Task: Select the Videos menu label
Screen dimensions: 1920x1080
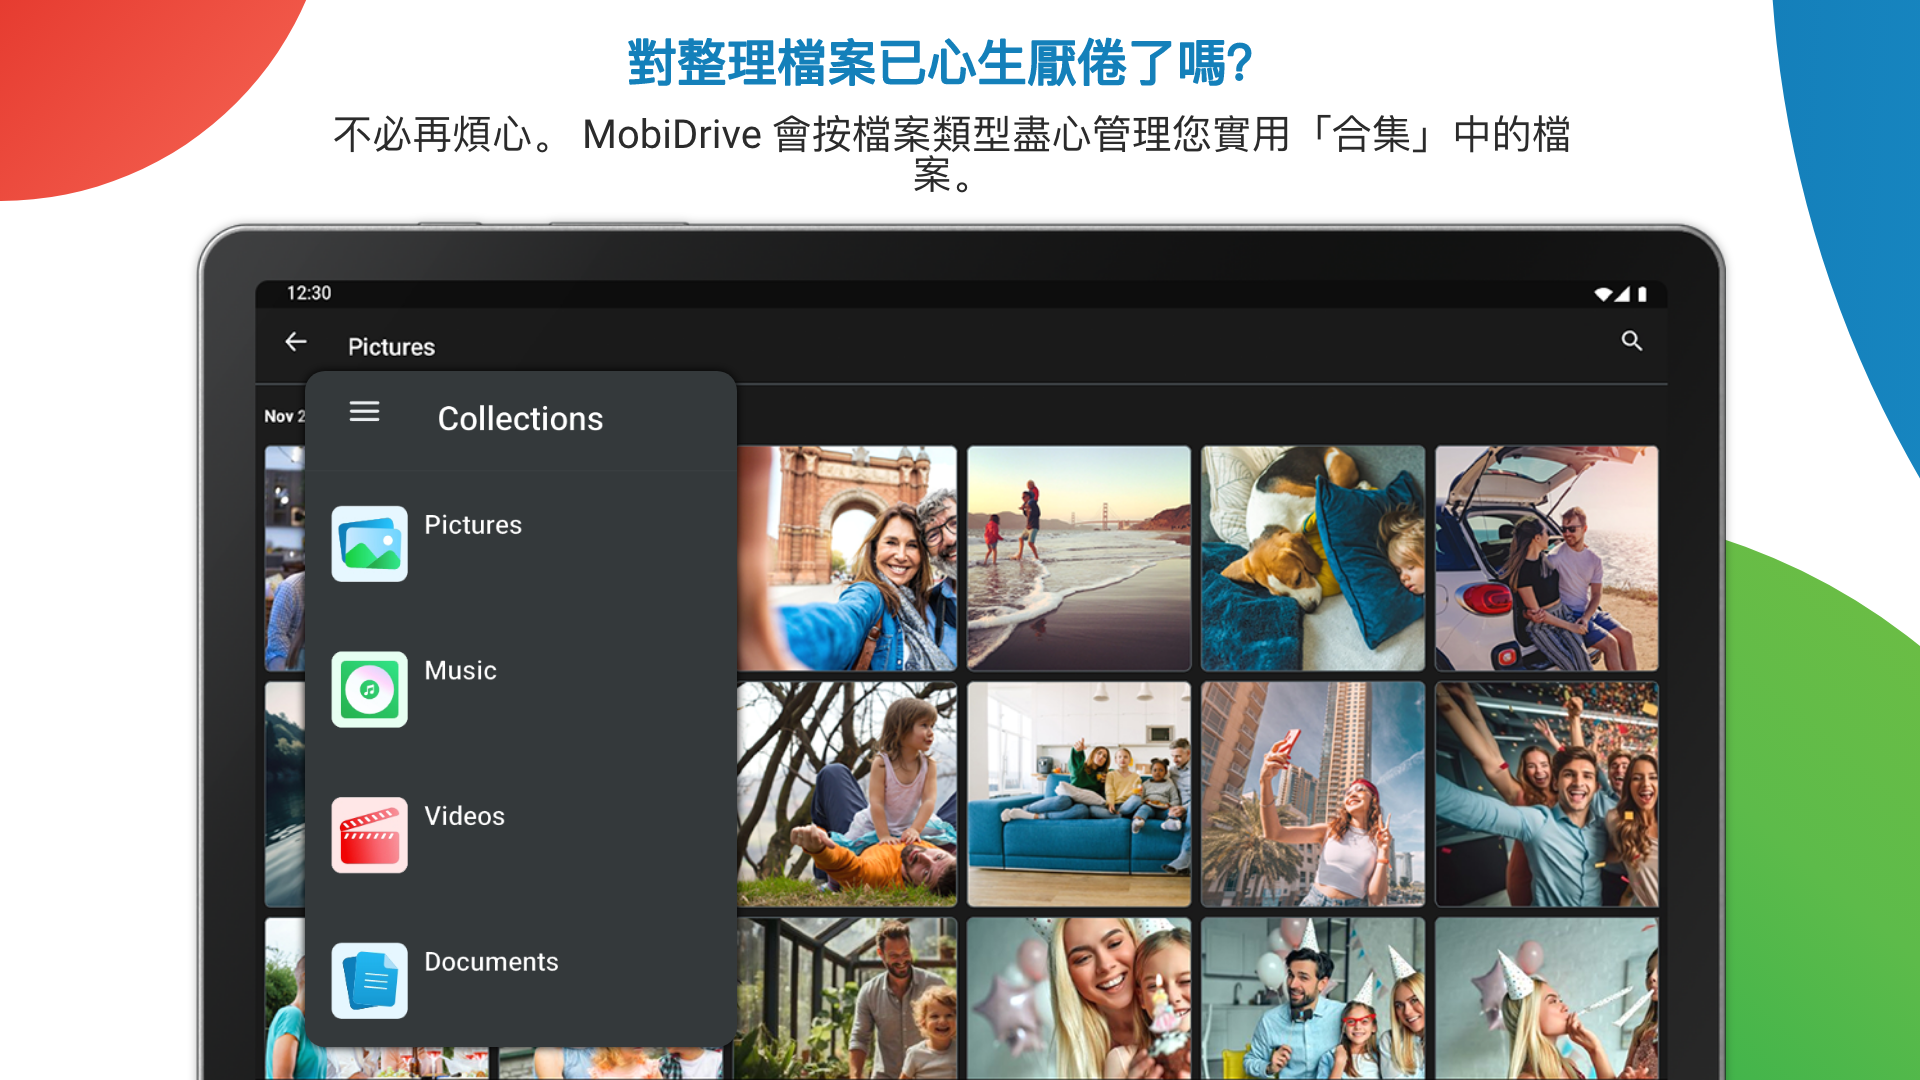Action: pyautogui.click(x=464, y=816)
